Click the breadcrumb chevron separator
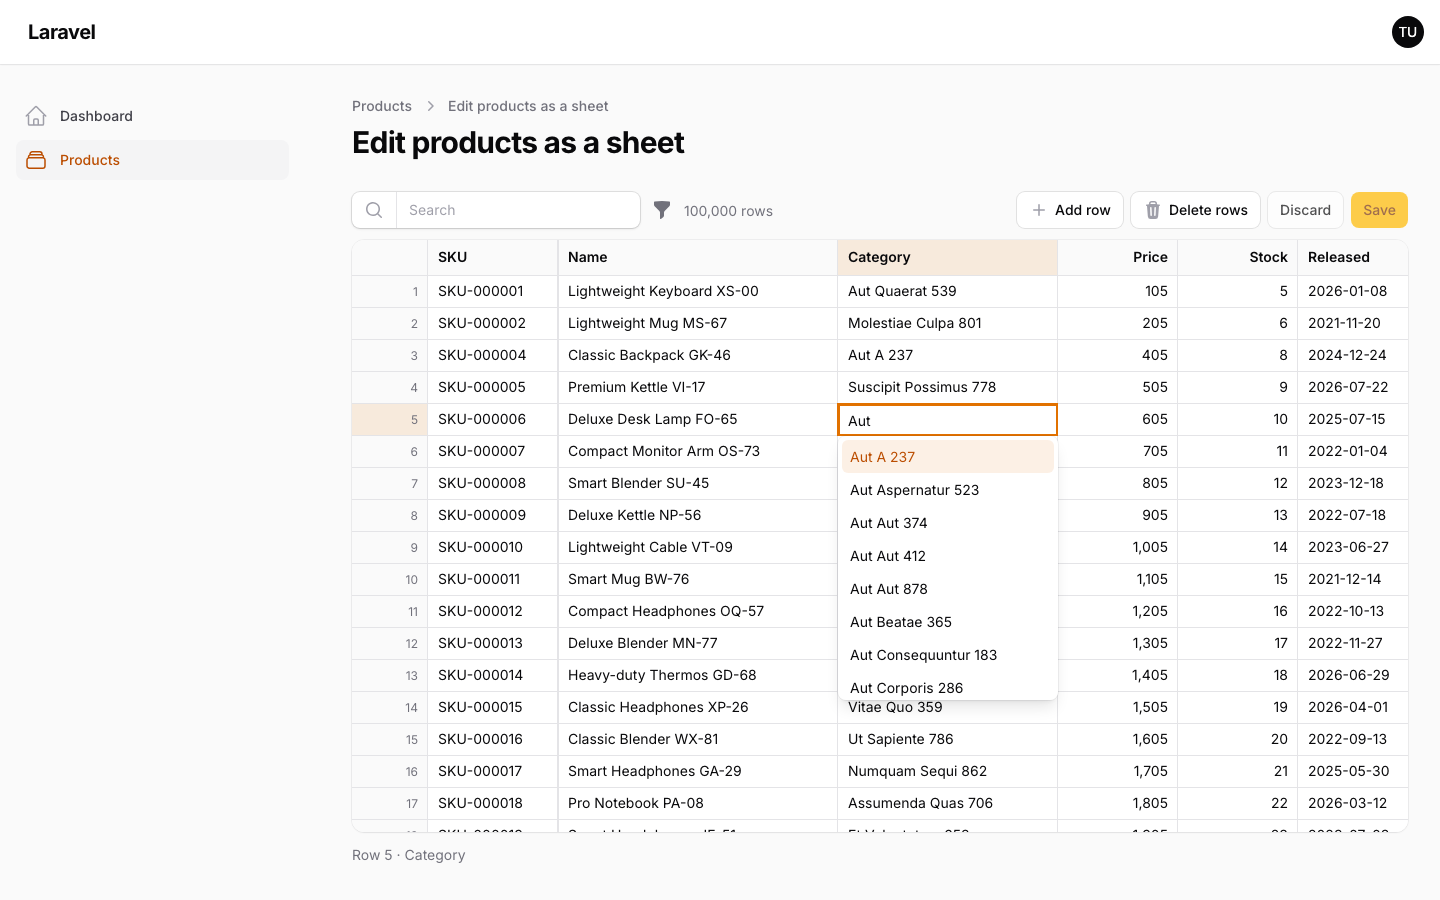This screenshot has height=900, width=1440. [x=430, y=106]
